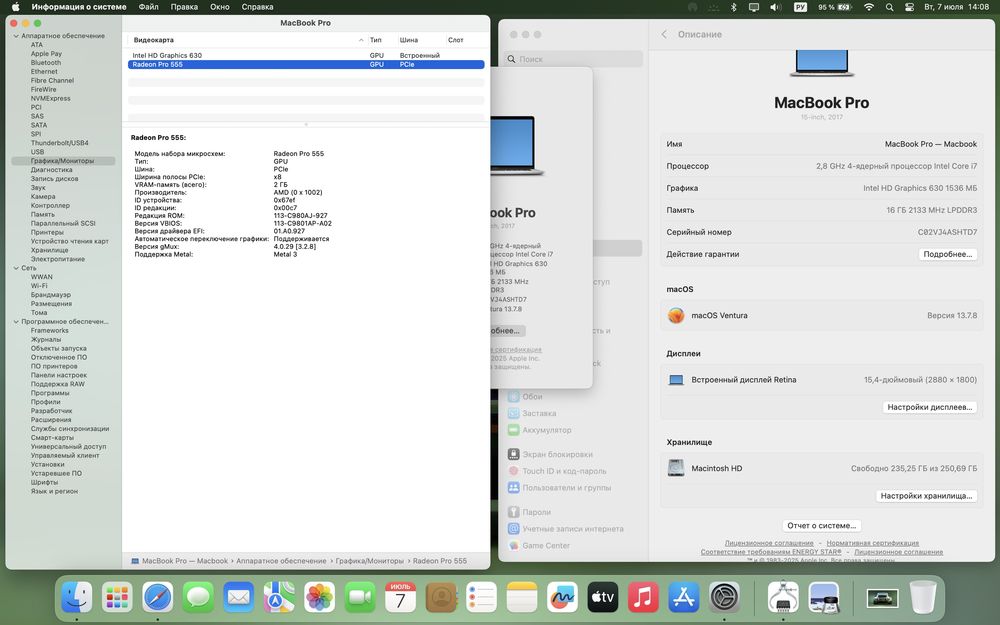Open the Справка menu
The width and height of the screenshot is (1000, 625).
coord(258,7)
